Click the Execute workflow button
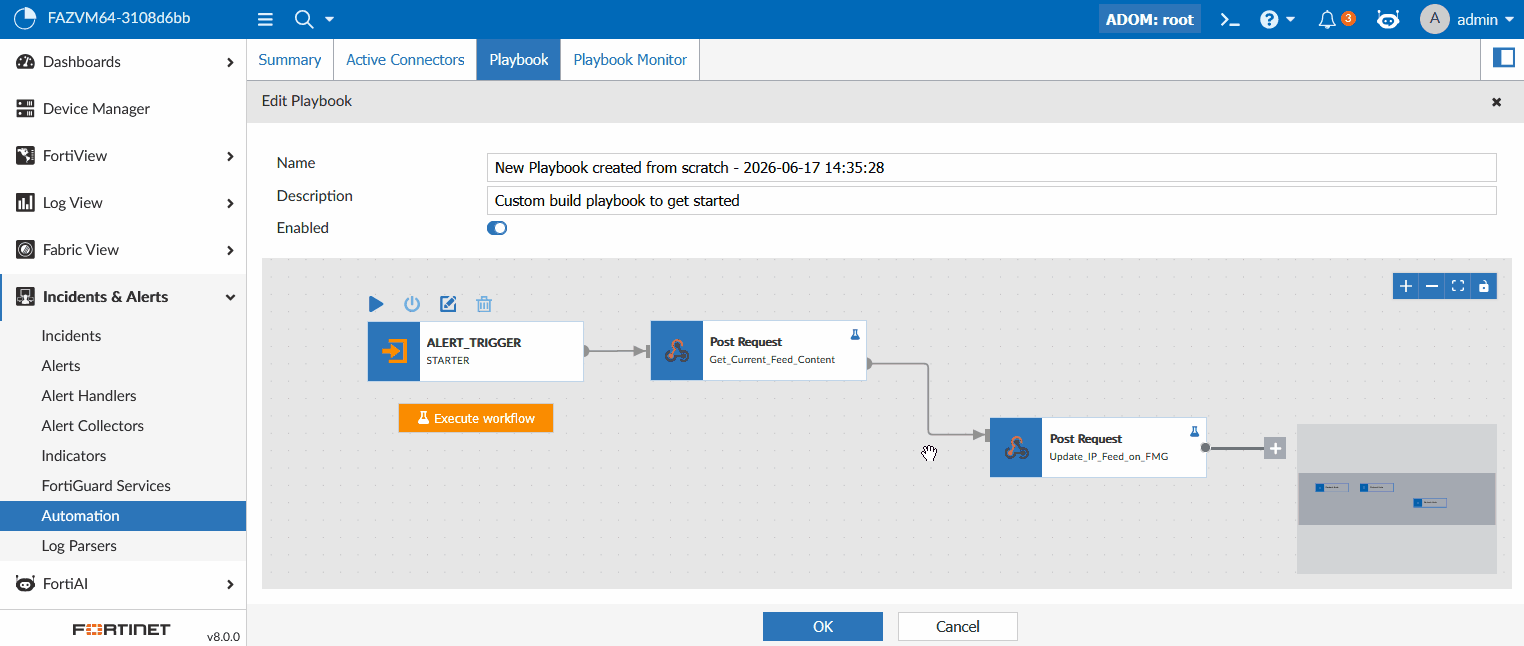This screenshot has width=1524, height=646. pos(476,418)
